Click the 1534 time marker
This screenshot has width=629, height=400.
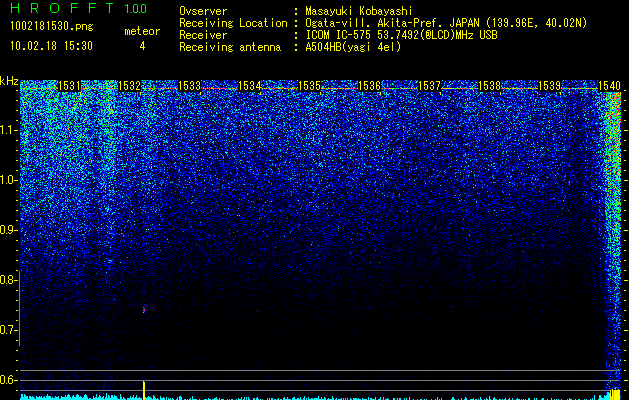pyautogui.click(x=250, y=86)
